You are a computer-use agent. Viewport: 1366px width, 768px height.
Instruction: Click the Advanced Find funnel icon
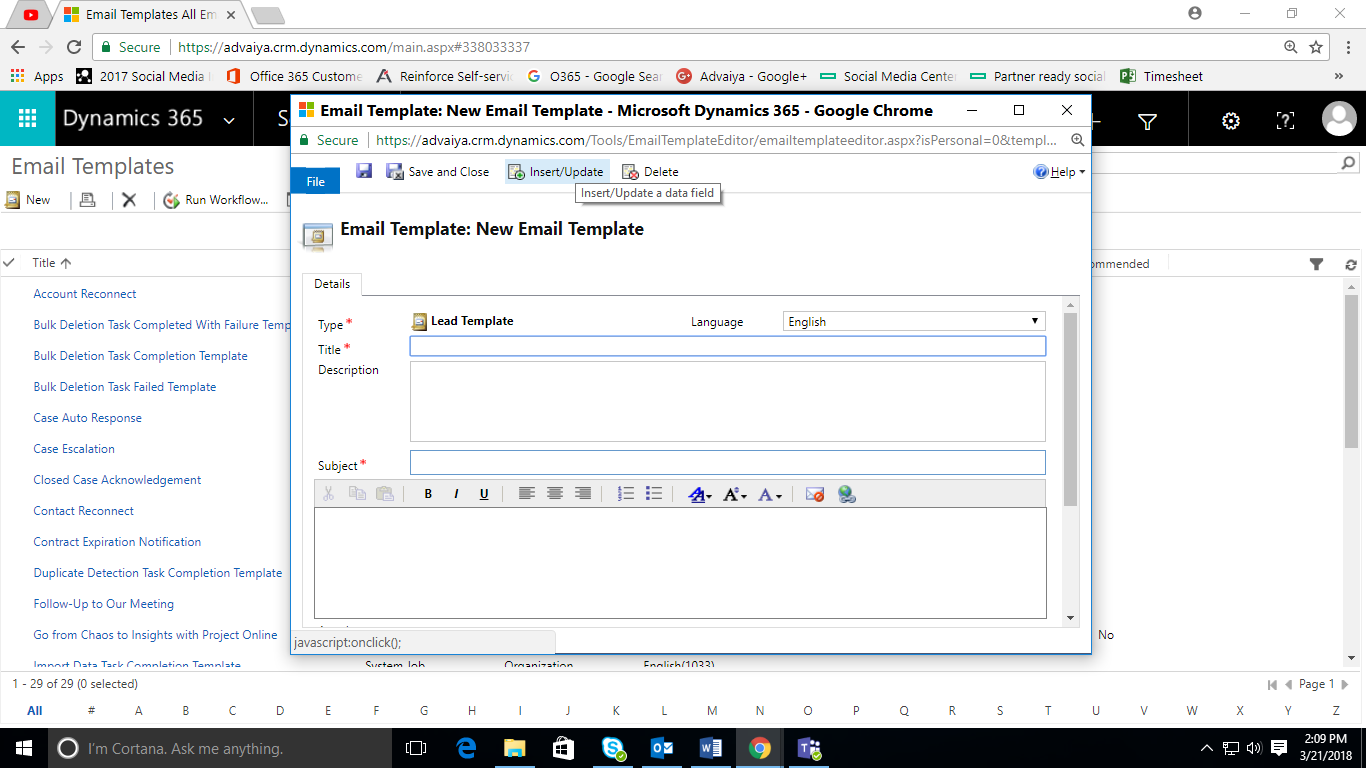coord(1148,121)
